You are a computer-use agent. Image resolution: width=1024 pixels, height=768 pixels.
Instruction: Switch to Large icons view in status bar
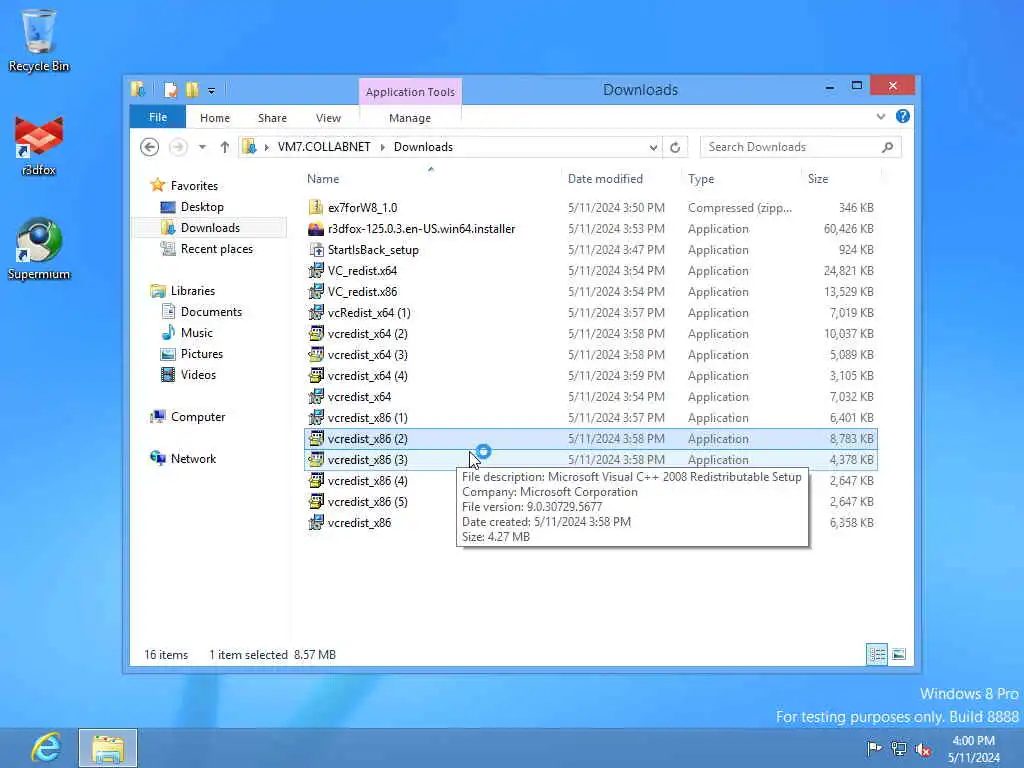pyautogui.click(x=899, y=654)
